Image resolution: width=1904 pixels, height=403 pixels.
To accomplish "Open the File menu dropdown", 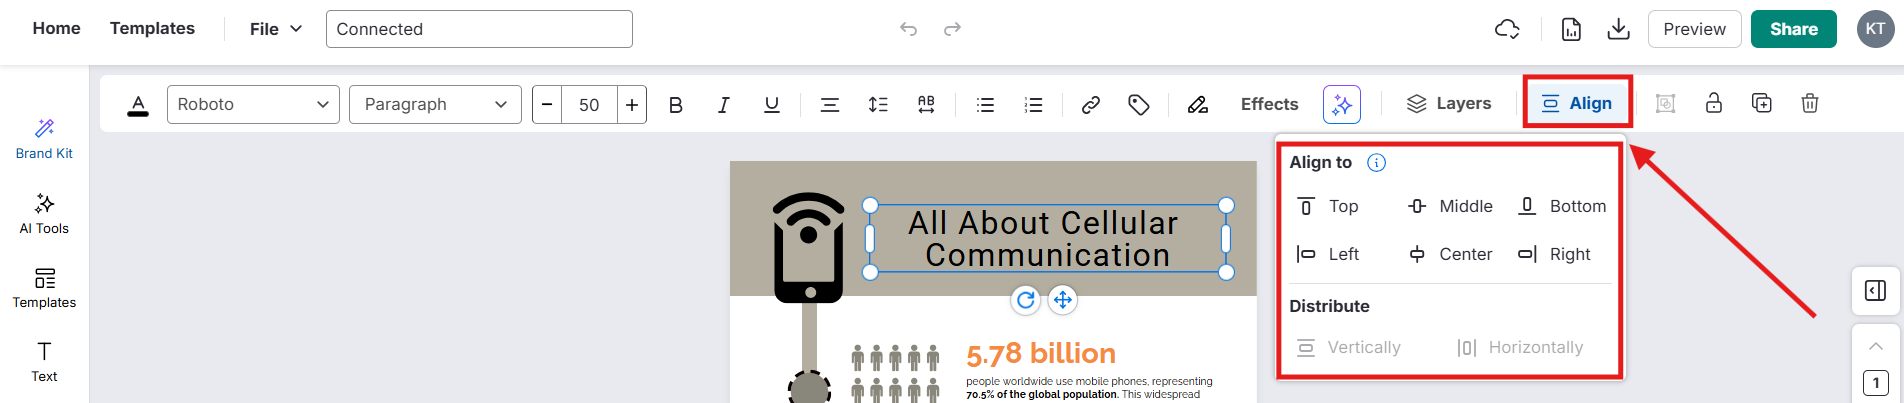I will point(276,29).
